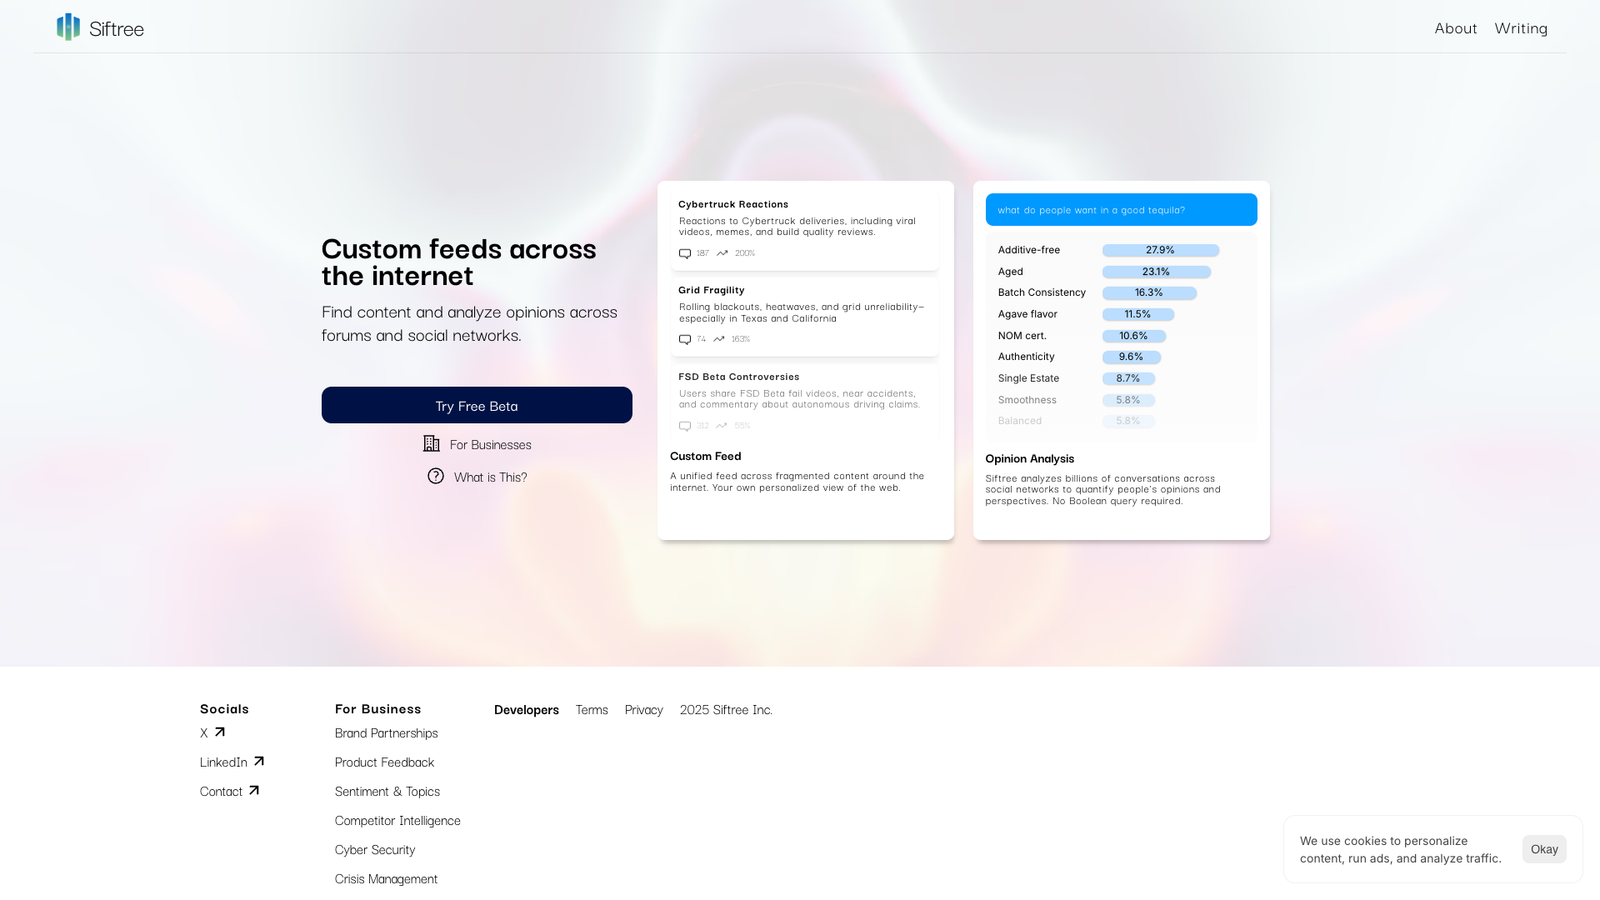This screenshot has height=900, width=1600.
Task: Select the FSD Beta Controversies card title
Action: point(739,377)
